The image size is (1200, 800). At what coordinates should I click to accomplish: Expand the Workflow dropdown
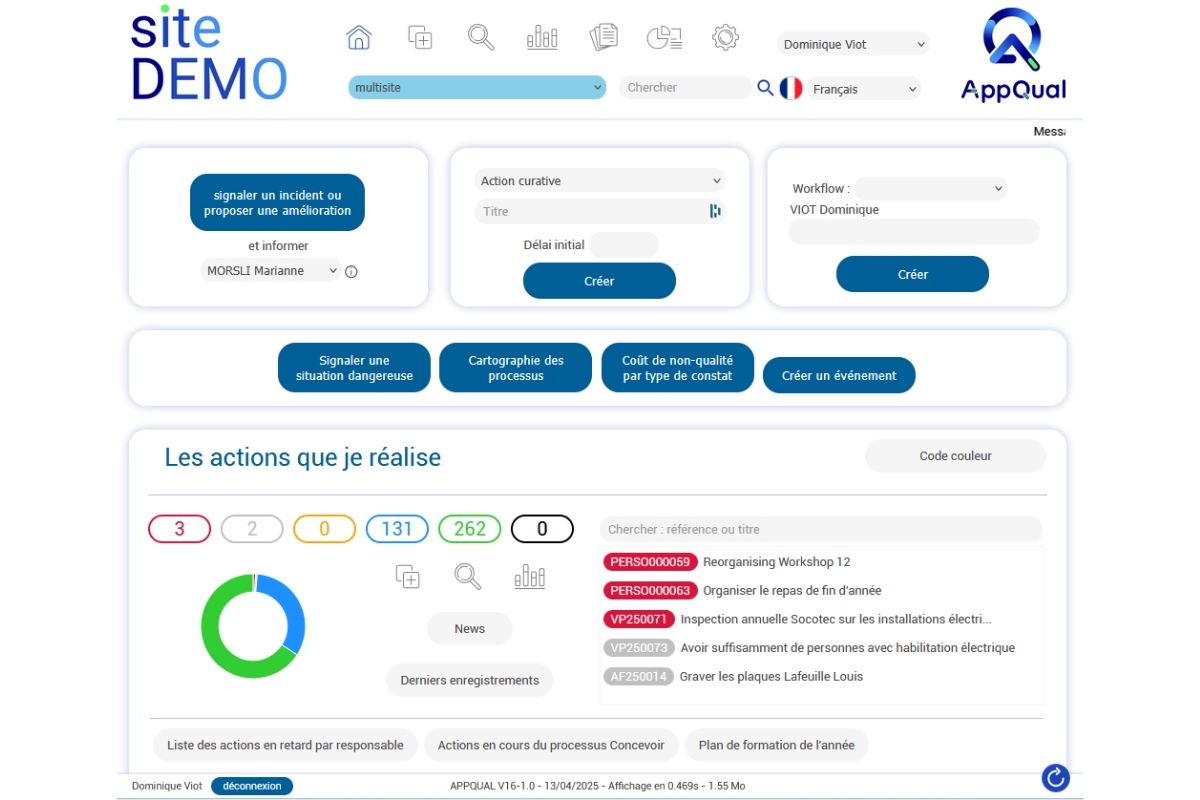pos(930,188)
